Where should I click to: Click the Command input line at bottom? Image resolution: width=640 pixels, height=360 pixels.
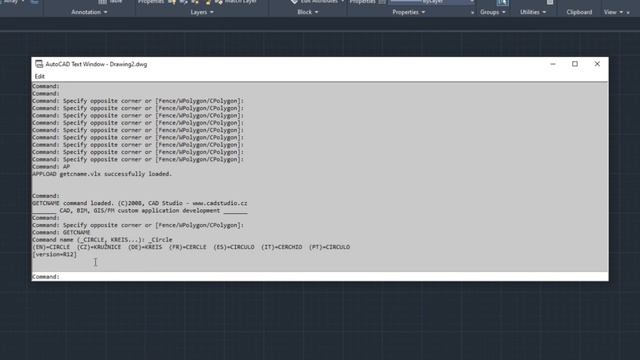[x=320, y=277]
